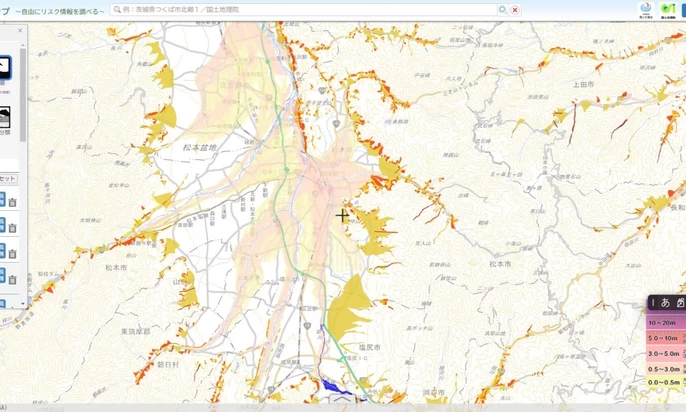The image size is (686, 412).
Task: Toggle the first layer's blue icon in the list
Action: 2,199
